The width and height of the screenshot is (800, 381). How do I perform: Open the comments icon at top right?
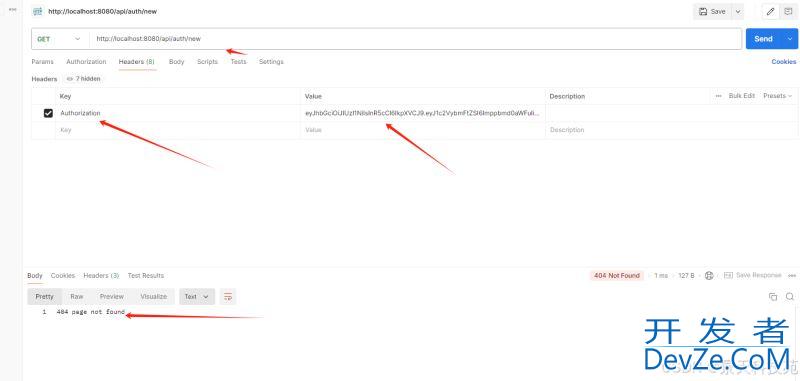click(788, 11)
